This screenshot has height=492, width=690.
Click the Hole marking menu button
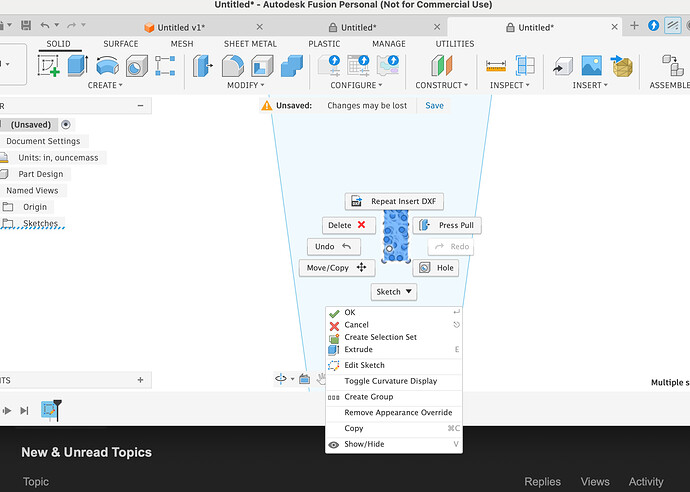[x=436, y=268]
